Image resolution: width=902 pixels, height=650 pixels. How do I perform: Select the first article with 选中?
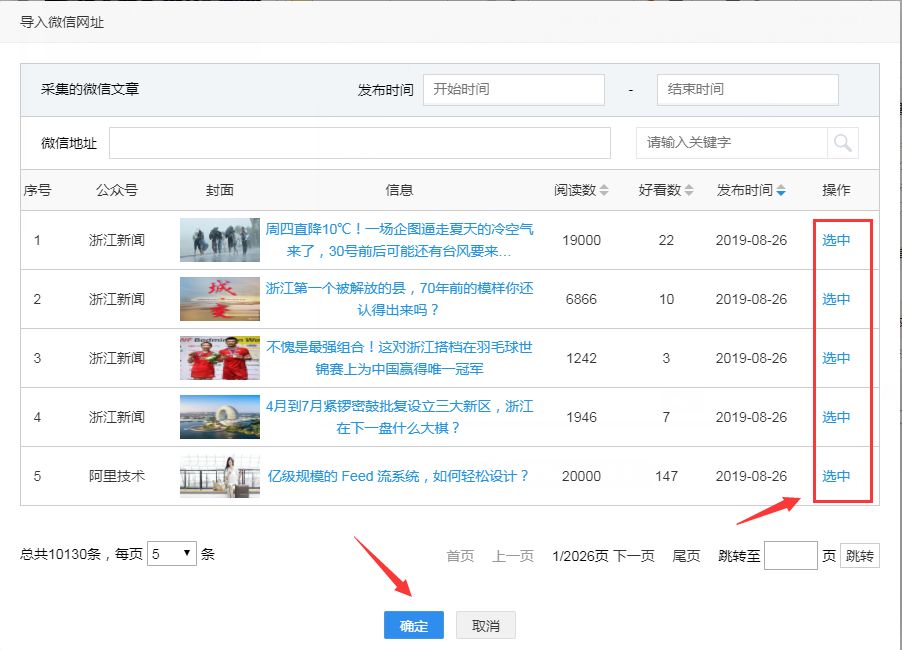(836, 240)
